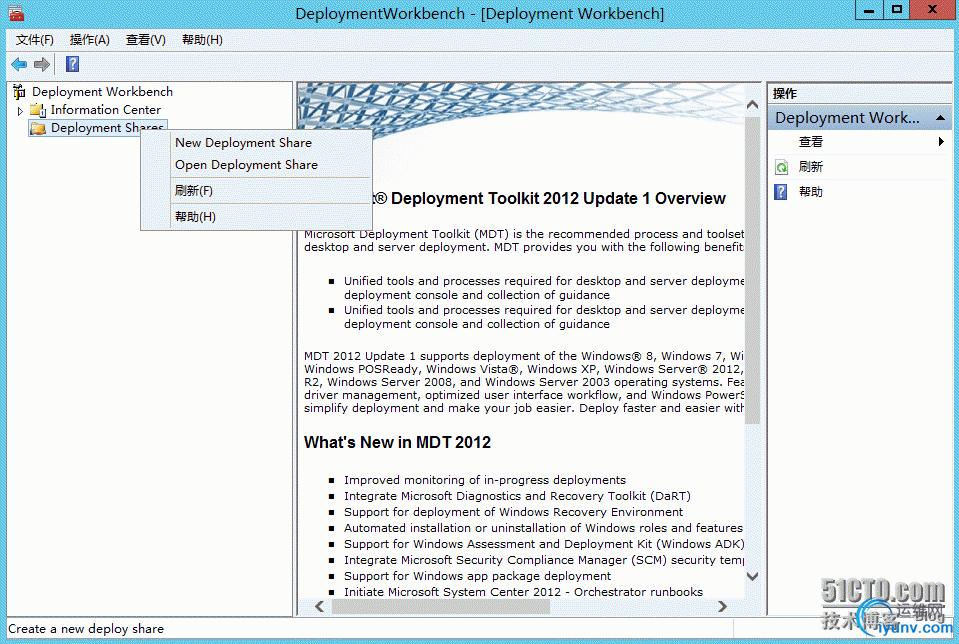Open the 帮助(H) menu in menu bar

tap(202, 40)
